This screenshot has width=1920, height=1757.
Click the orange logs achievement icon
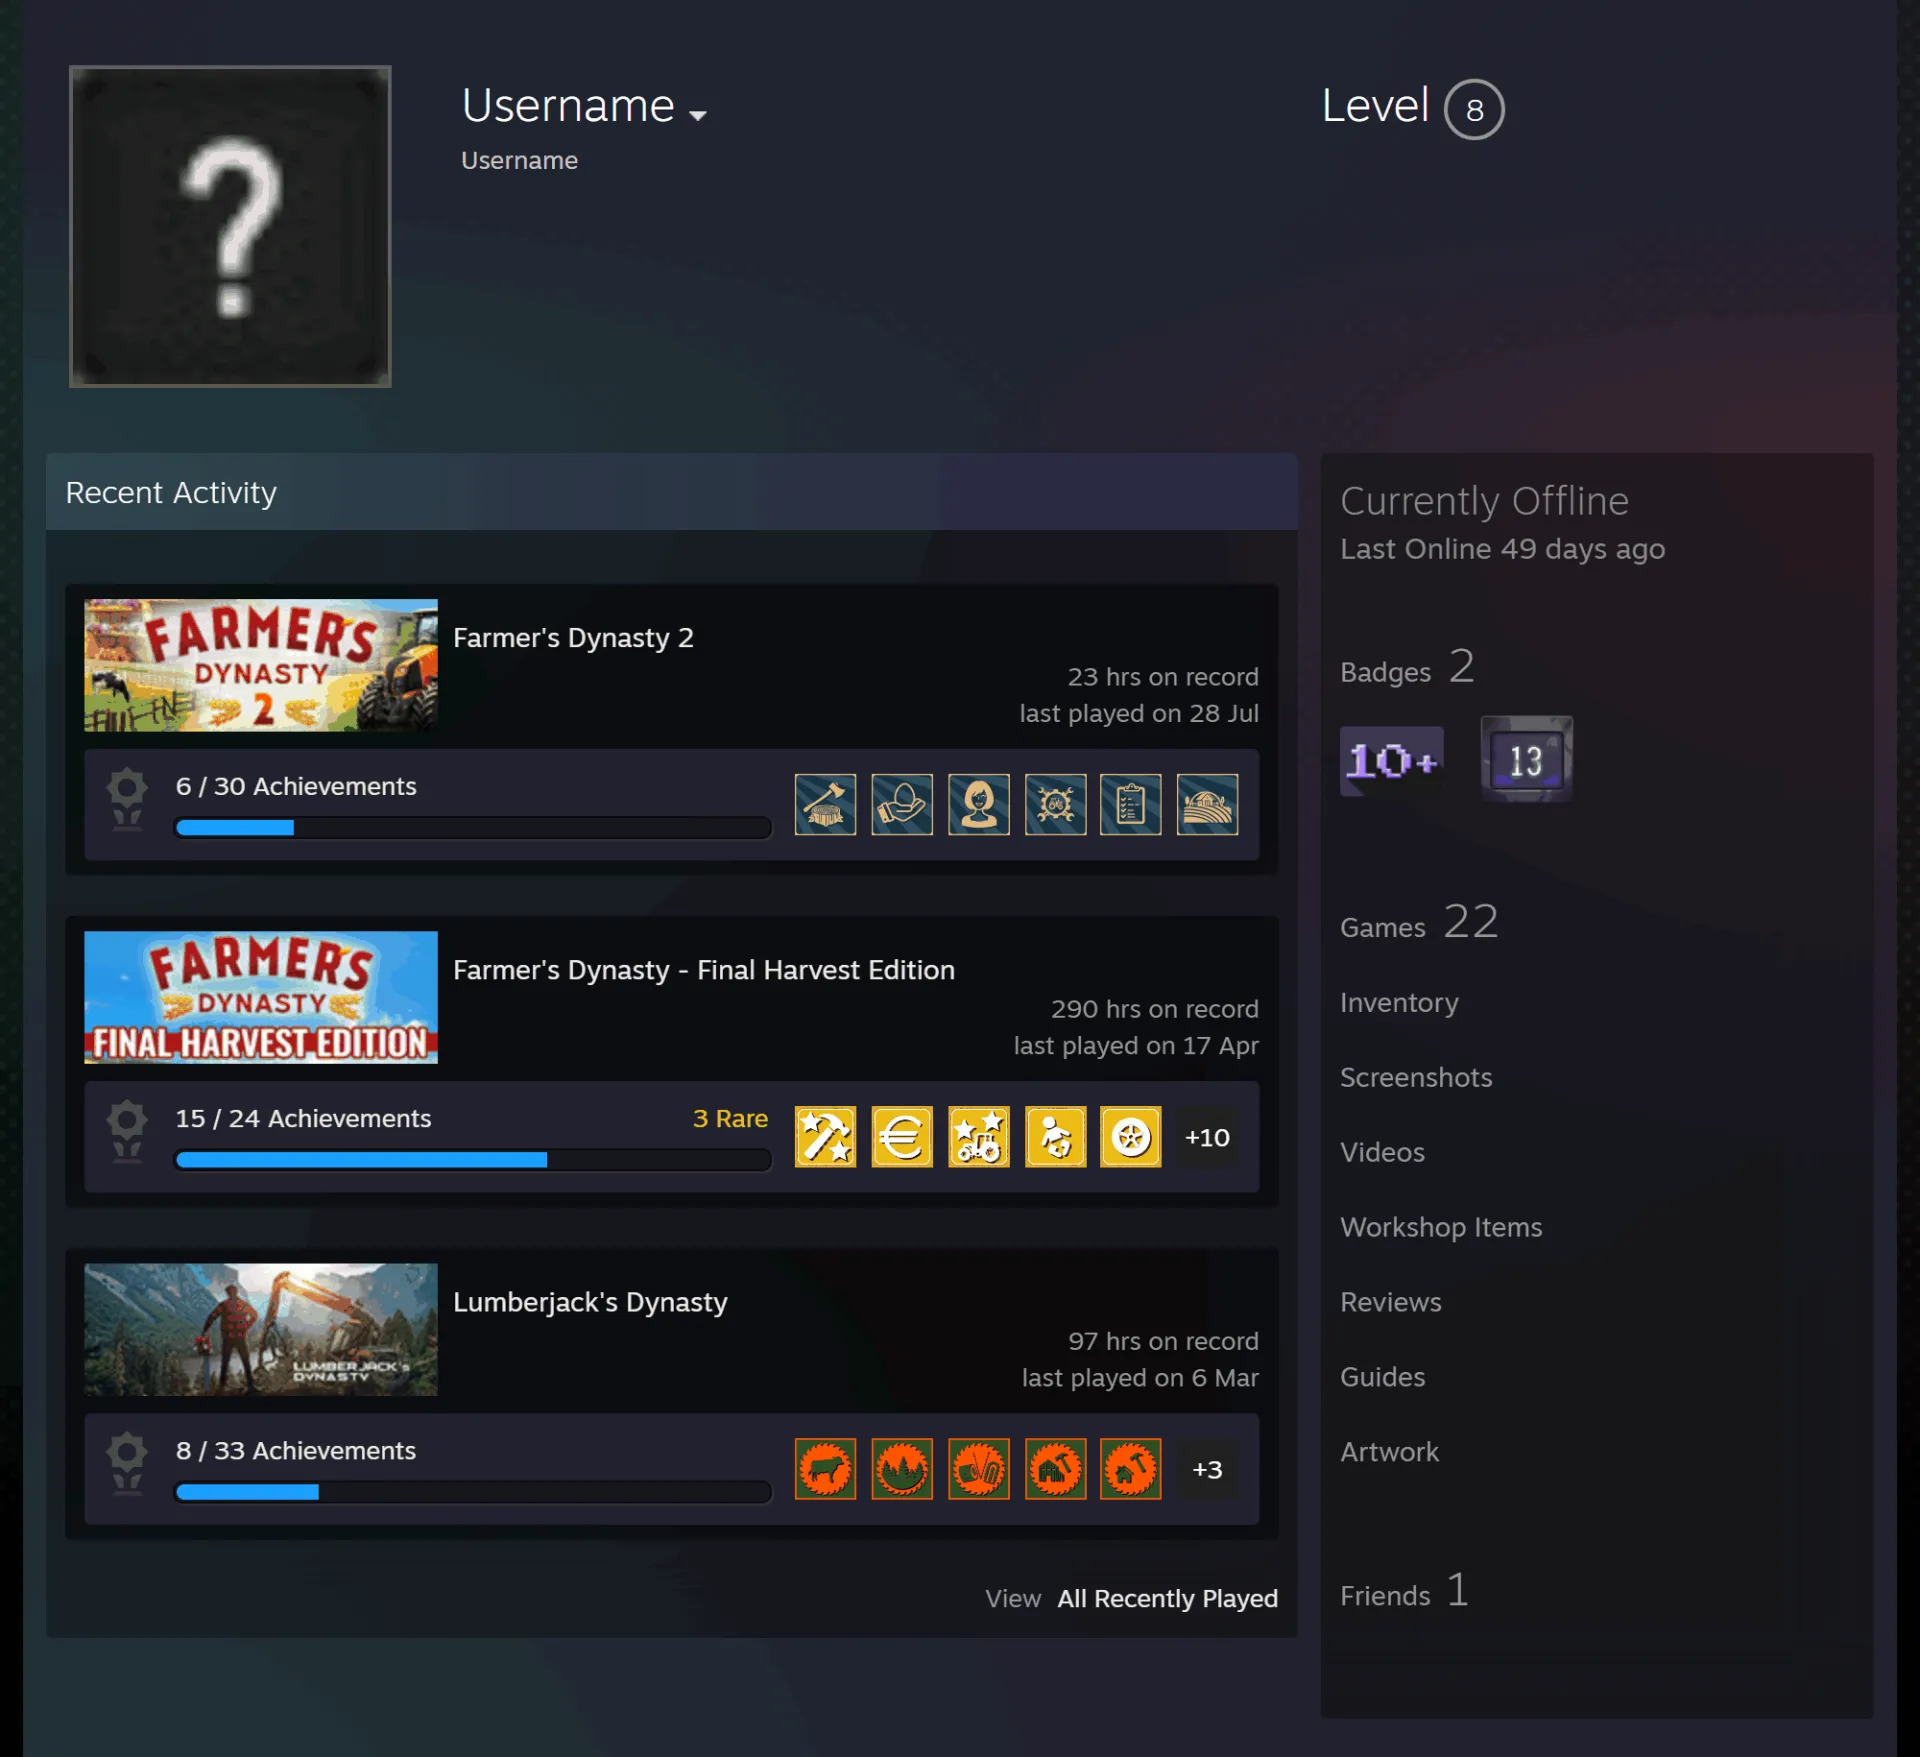979,1469
